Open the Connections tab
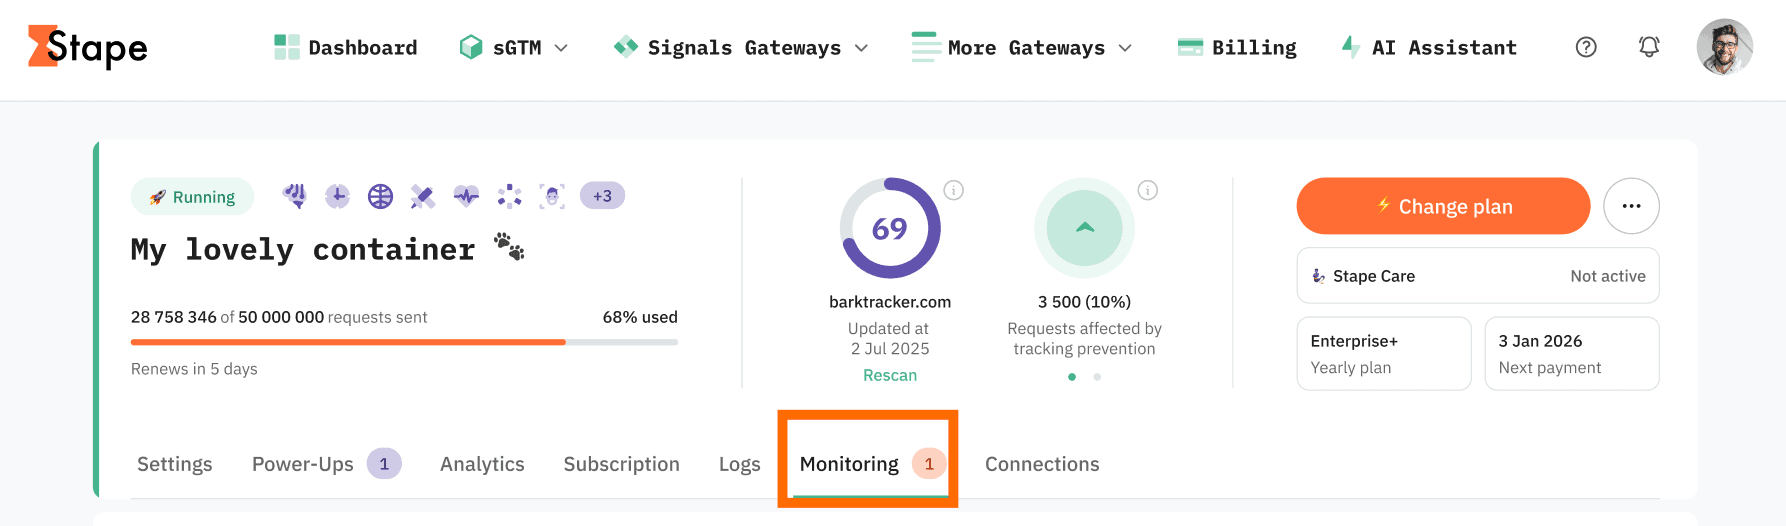 click(1042, 464)
